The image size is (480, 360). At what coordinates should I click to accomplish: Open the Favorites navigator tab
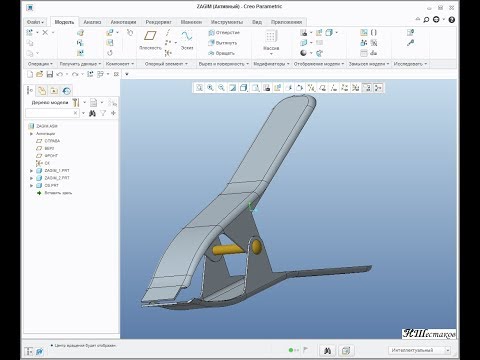54,90
